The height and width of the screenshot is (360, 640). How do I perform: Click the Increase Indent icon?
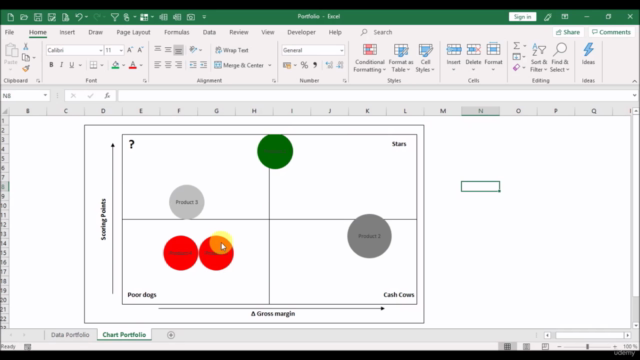click(x=203, y=64)
